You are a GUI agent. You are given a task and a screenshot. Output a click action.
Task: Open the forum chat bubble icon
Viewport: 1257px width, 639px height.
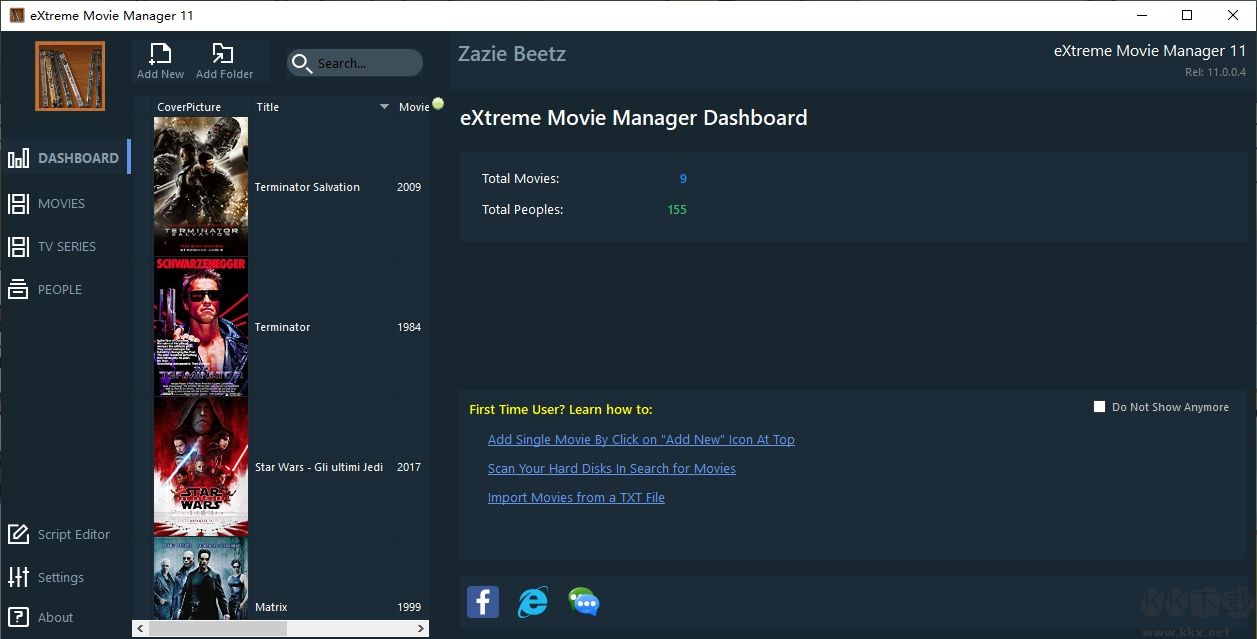[x=583, y=601]
